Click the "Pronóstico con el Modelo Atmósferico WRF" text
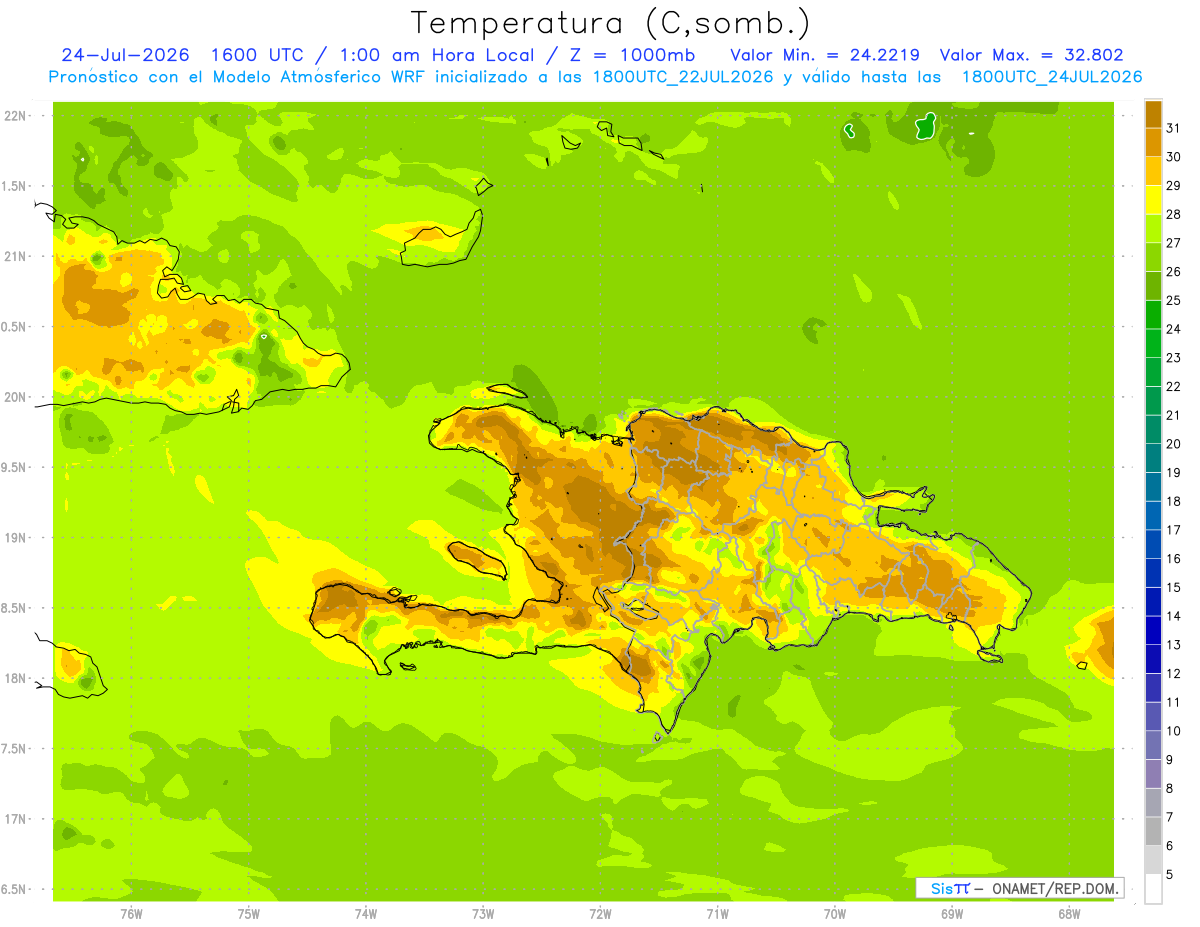Screen dimensions: 1200x927 click(x=238, y=77)
